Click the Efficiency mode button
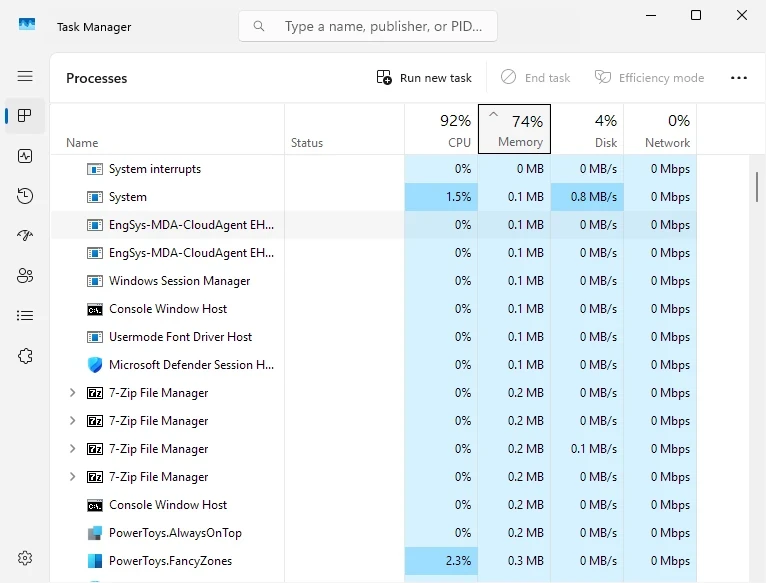 tap(650, 78)
